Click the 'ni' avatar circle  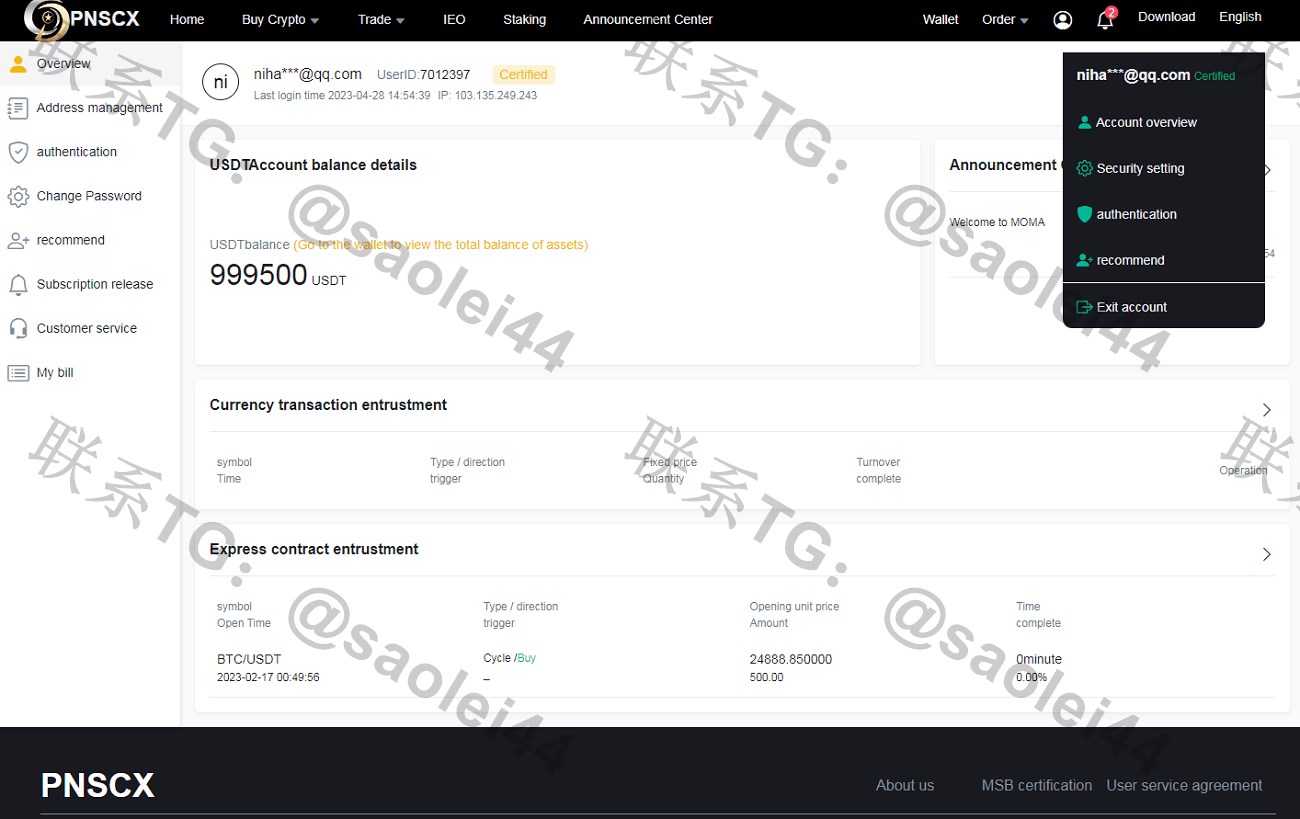[x=221, y=82]
